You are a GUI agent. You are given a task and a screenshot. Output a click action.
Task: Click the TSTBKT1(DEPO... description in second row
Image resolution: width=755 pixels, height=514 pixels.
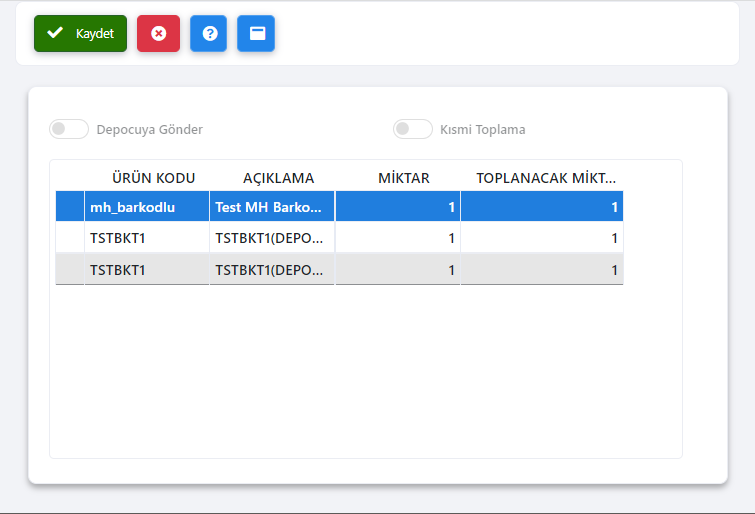coord(272,238)
